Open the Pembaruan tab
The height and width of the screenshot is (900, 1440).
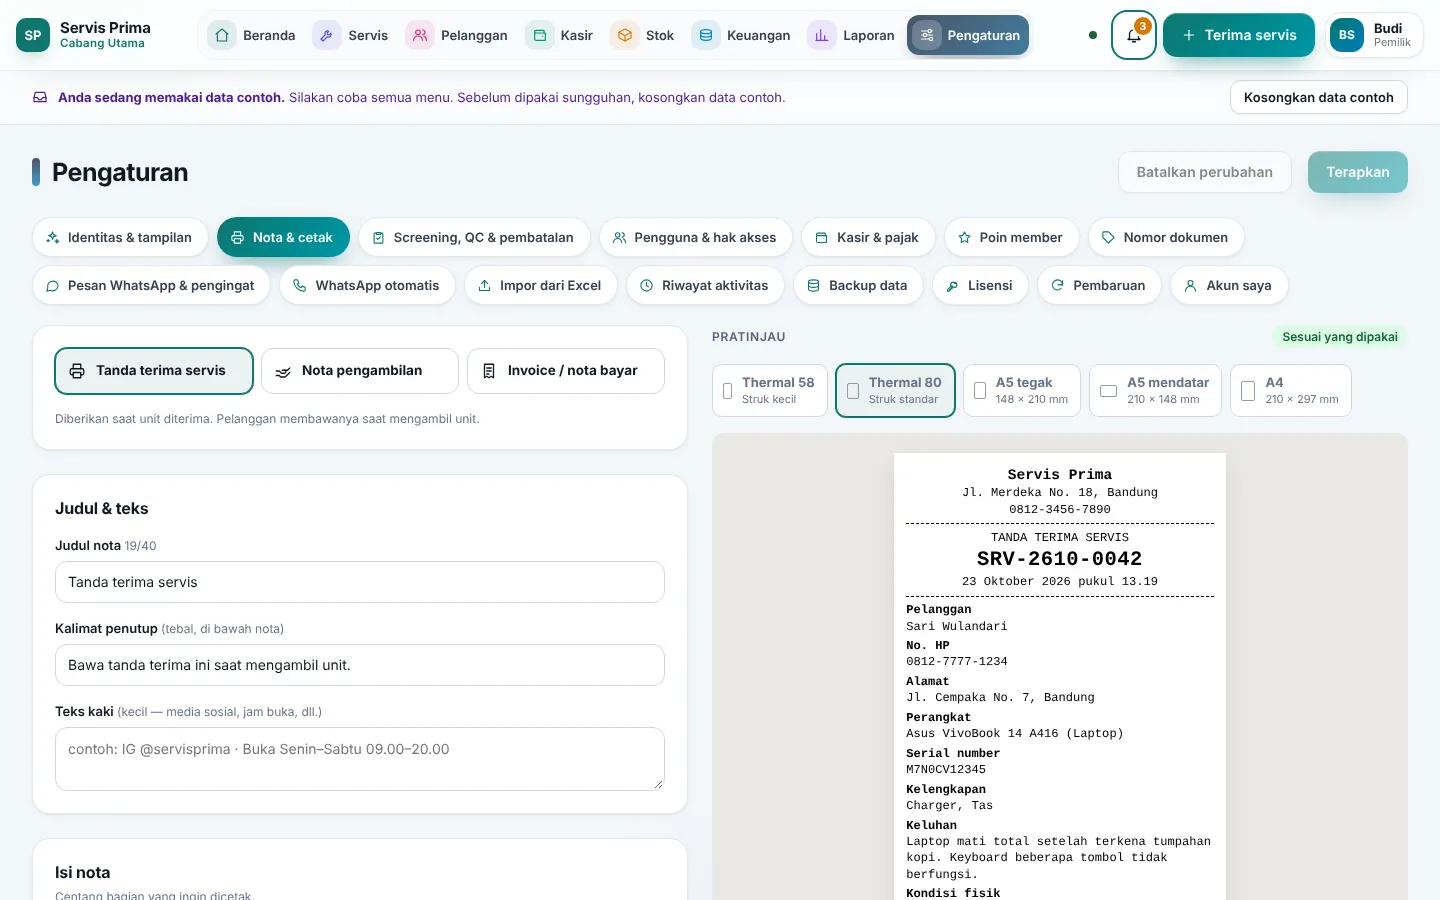[x=1099, y=285]
